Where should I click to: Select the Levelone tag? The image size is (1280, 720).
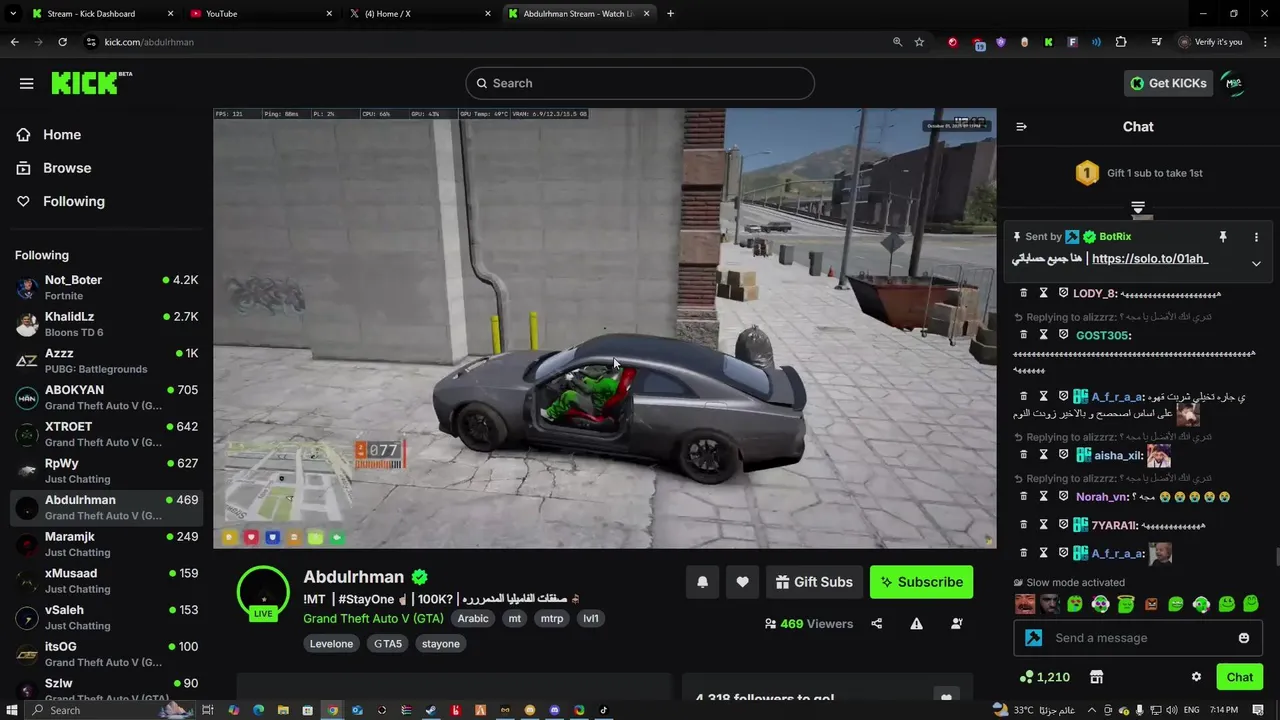(x=331, y=644)
